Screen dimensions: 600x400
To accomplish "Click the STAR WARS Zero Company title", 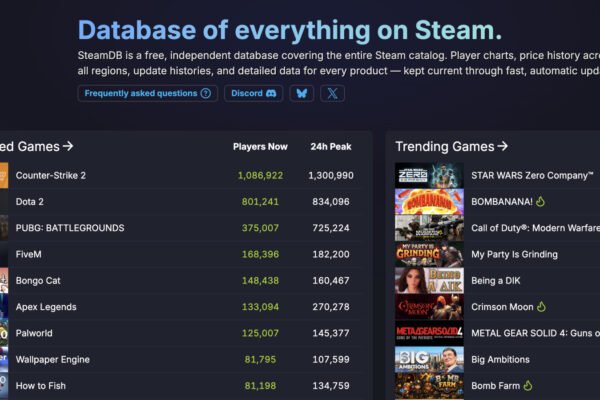I will point(532,175).
